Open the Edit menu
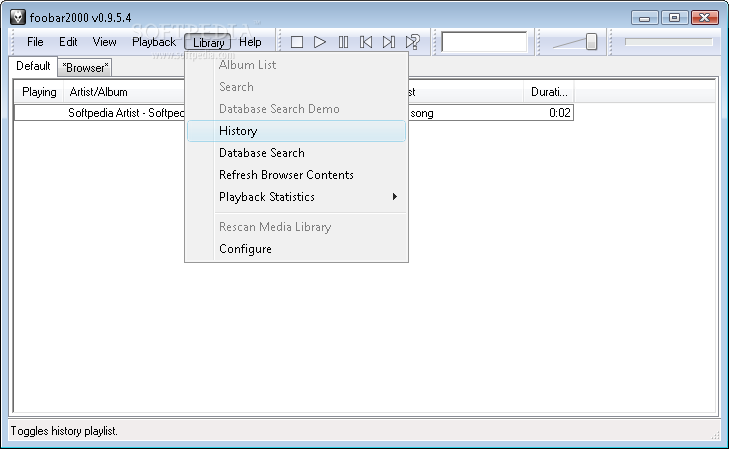 [68, 42]
